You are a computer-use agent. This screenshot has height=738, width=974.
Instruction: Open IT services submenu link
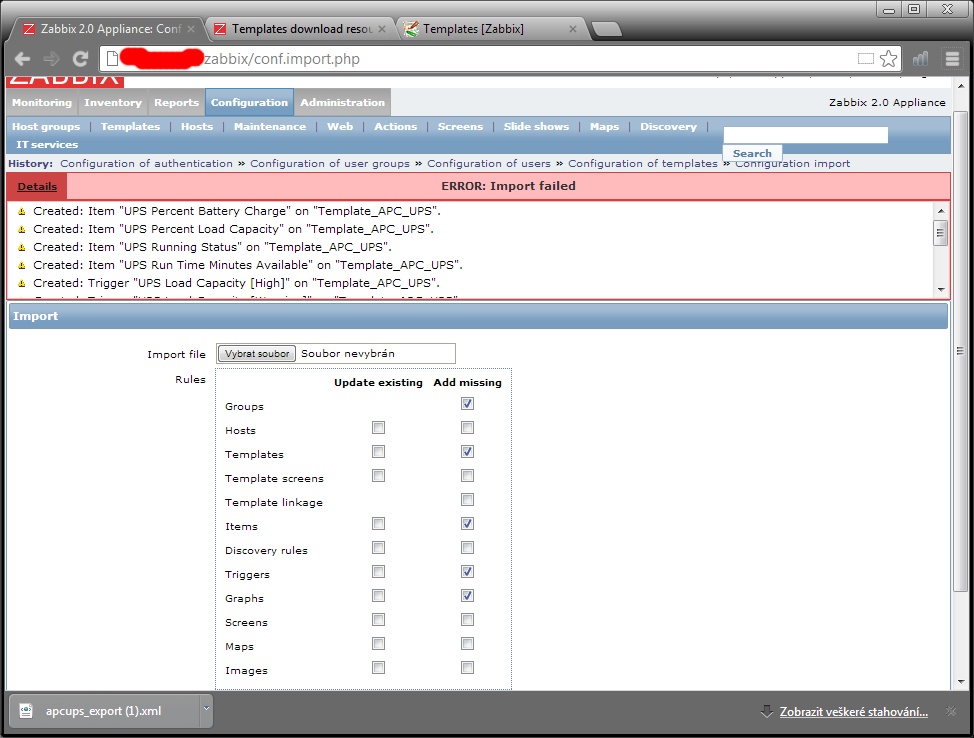(x=47, y=145)
